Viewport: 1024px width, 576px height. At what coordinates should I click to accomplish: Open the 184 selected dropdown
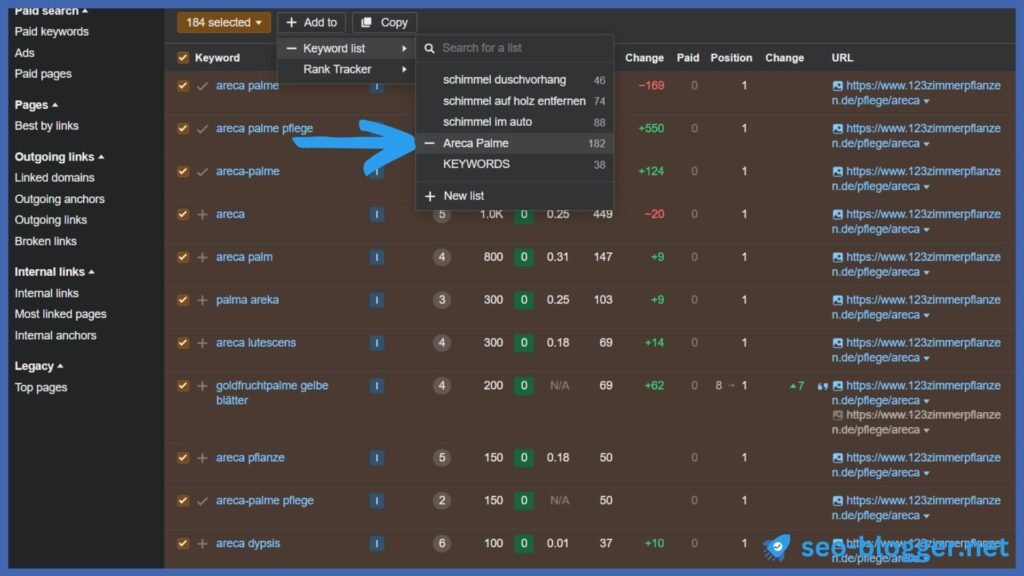223,22
